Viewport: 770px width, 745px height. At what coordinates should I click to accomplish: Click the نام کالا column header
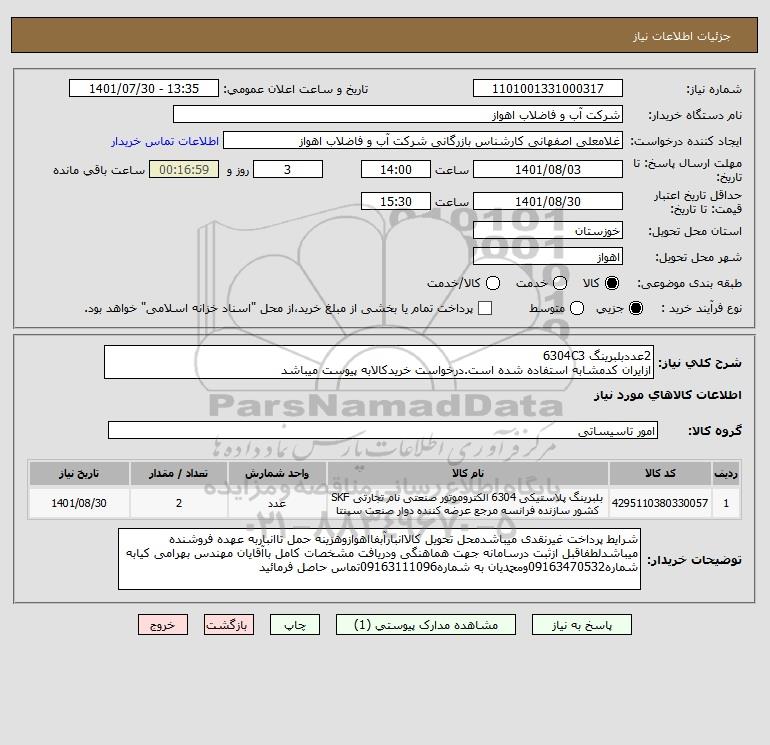coord(468,474)
